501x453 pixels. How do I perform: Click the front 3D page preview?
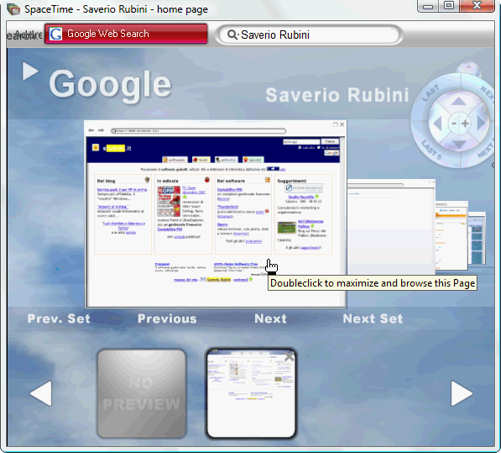216,213
